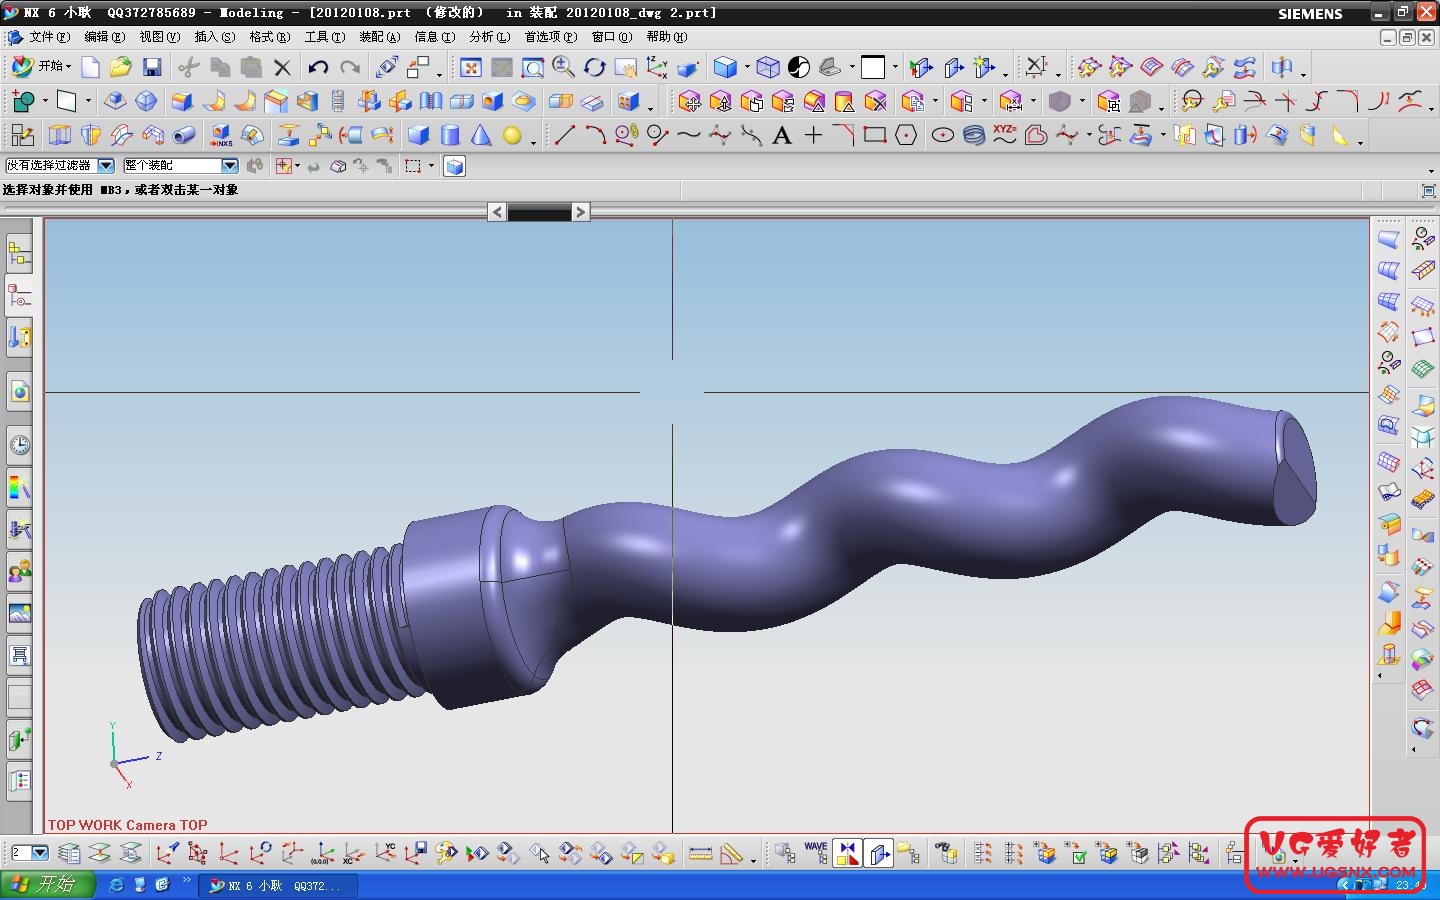The width and height of the screenshot is (1440, 900).
Task: Select the Zoom magnifier tool
Action: tap(564, 67)
